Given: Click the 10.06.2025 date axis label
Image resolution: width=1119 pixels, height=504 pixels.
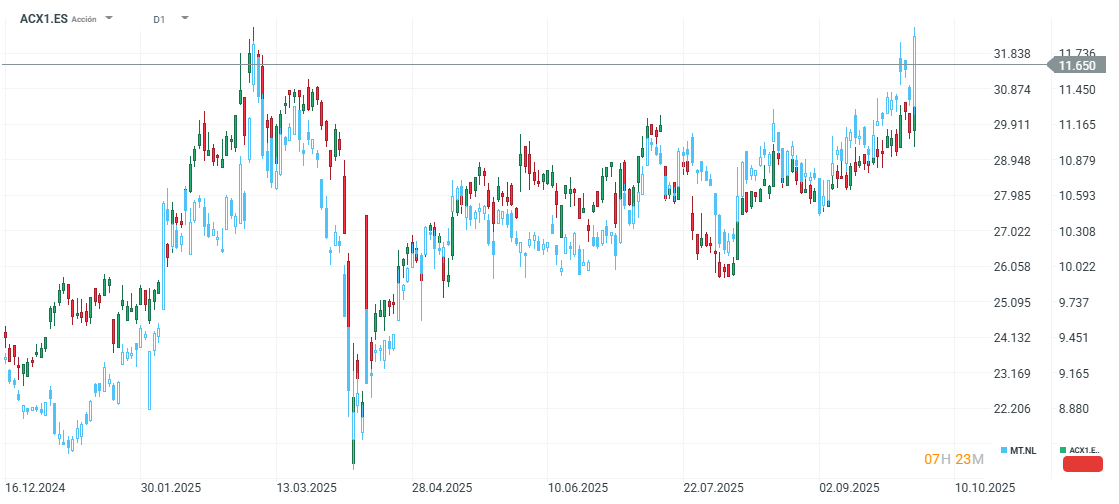Looking at the screenshot, I should (x=578, y=487).
